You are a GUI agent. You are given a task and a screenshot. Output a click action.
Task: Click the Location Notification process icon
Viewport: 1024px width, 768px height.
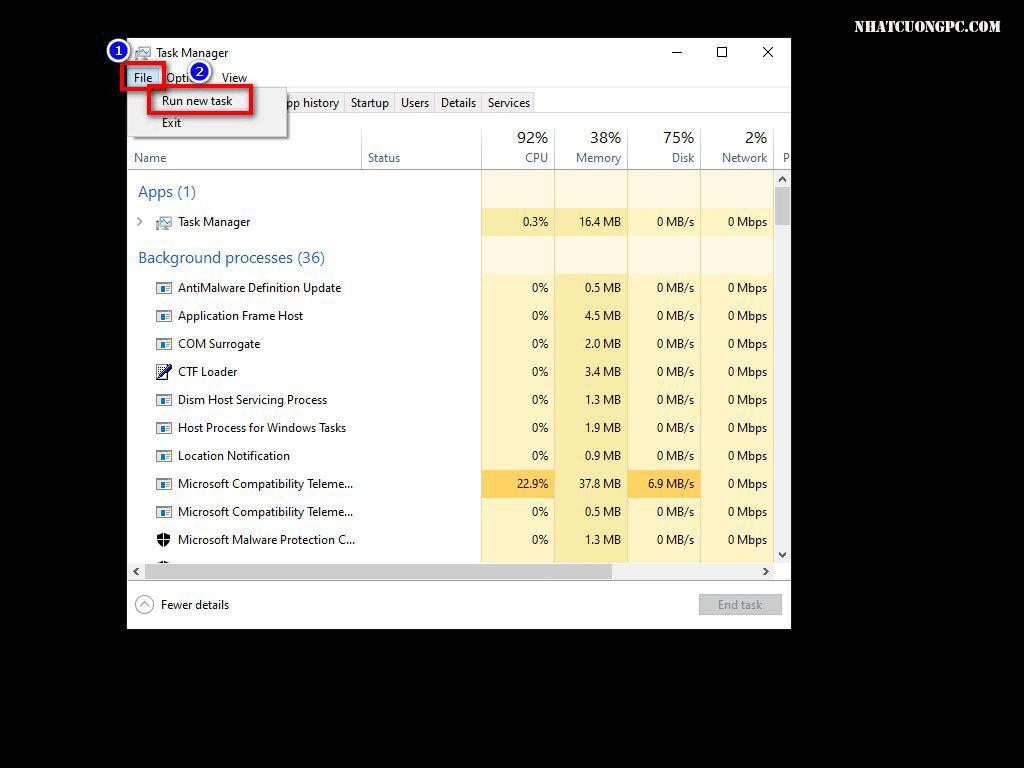[x=164, y=456]
